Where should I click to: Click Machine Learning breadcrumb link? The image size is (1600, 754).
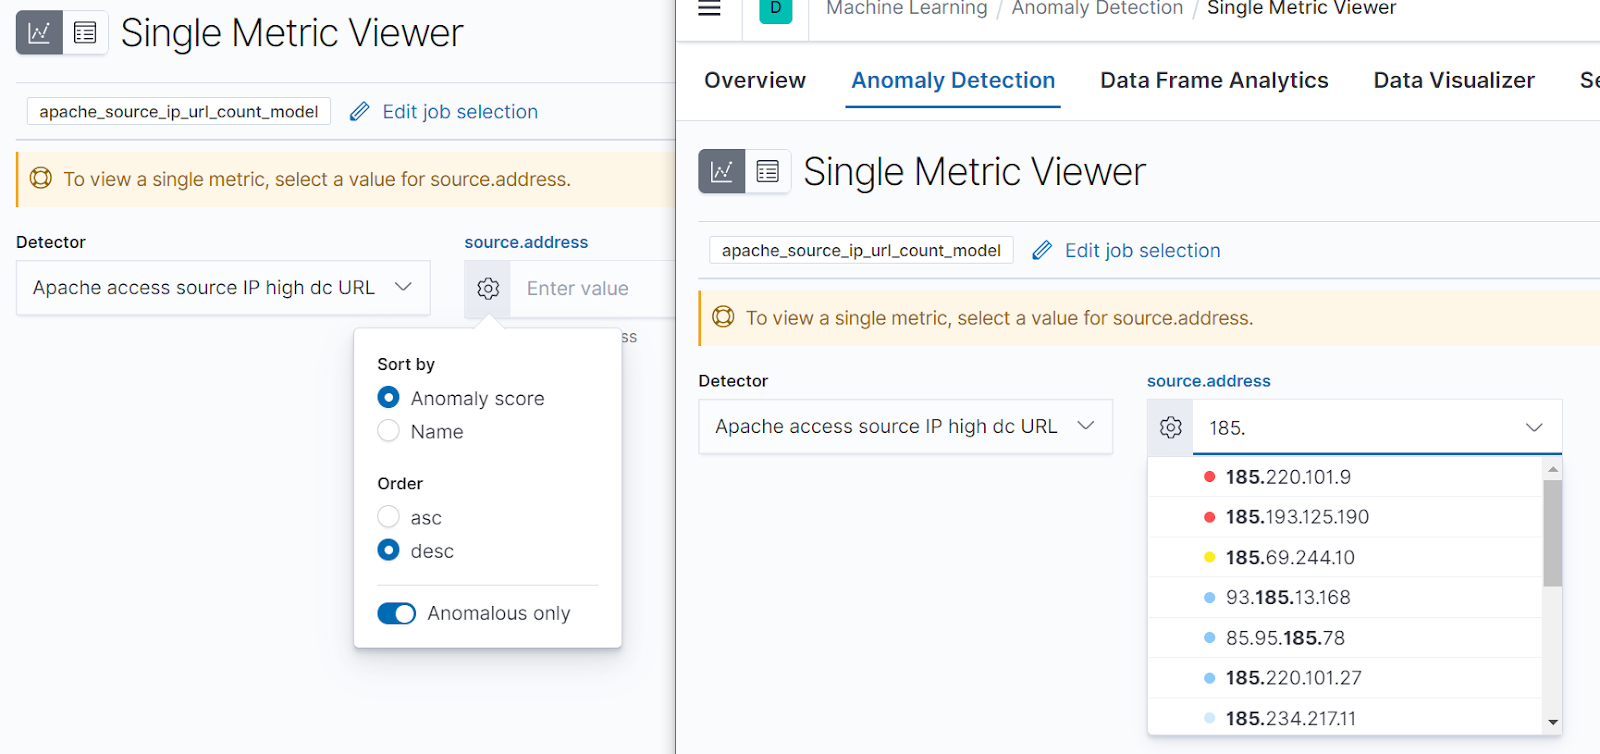(906, 9)
